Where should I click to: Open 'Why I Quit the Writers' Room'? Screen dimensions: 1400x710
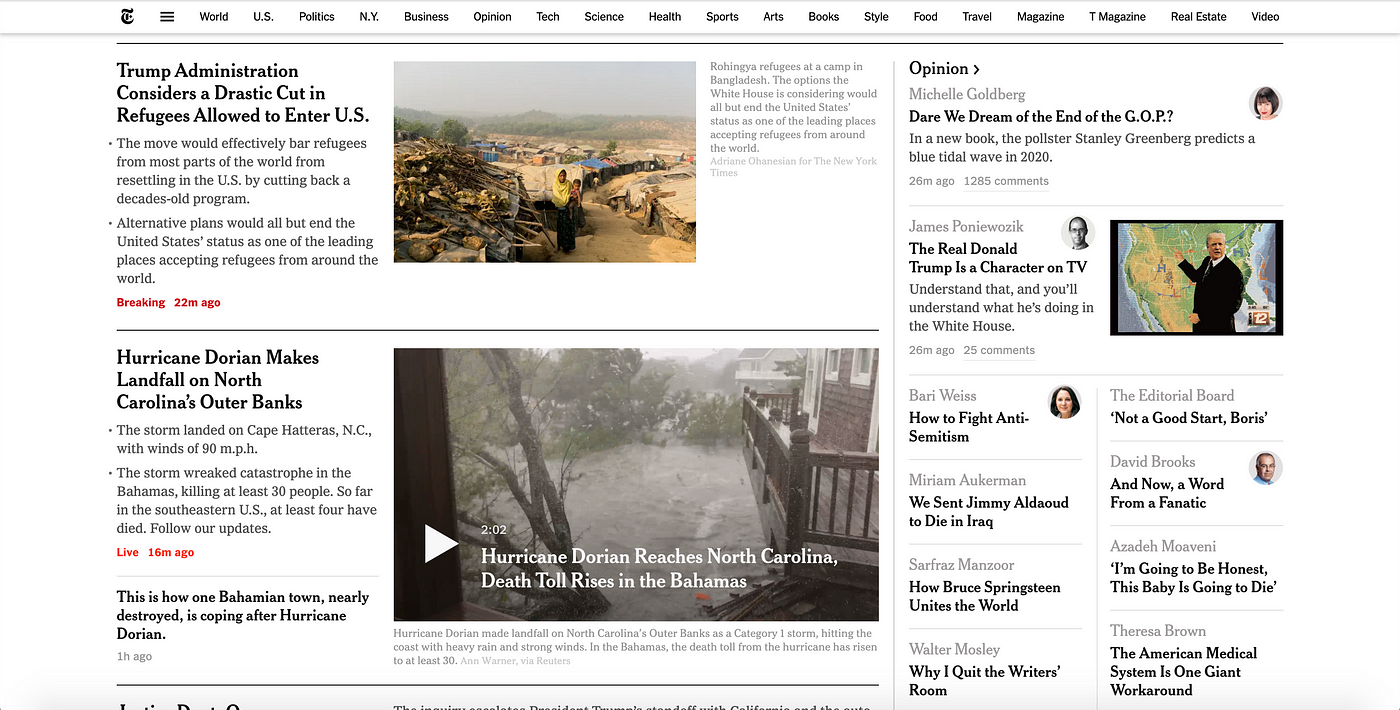click(x=984, y=681)
